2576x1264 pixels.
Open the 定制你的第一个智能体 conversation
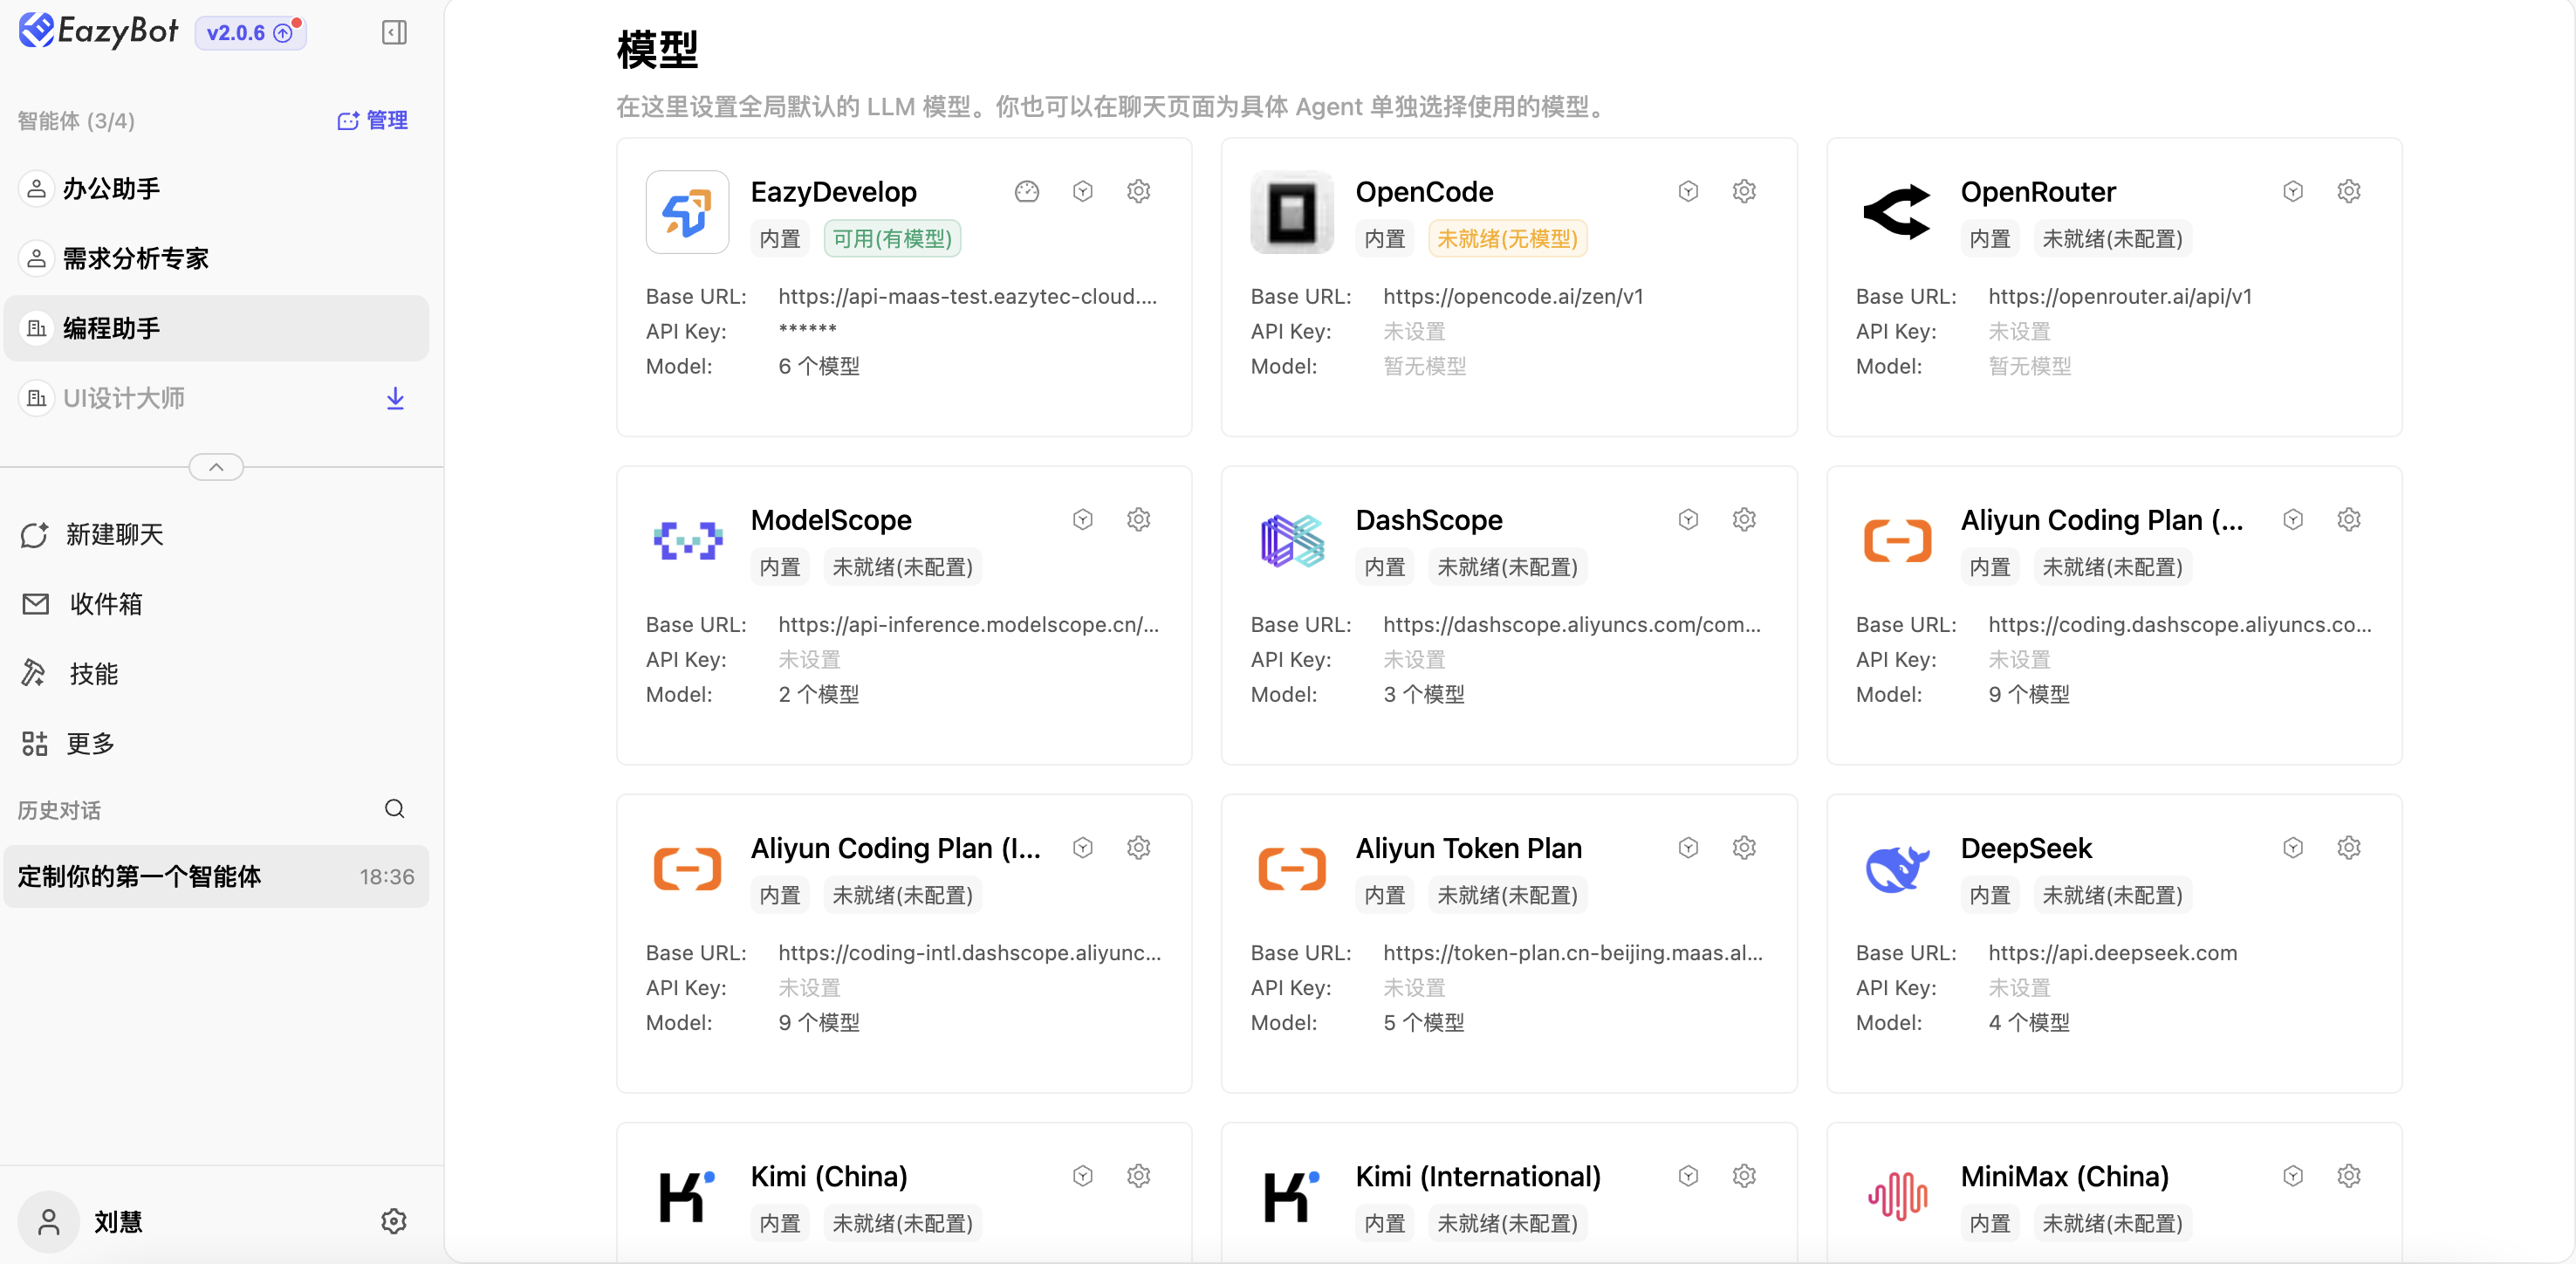point(216,877)
